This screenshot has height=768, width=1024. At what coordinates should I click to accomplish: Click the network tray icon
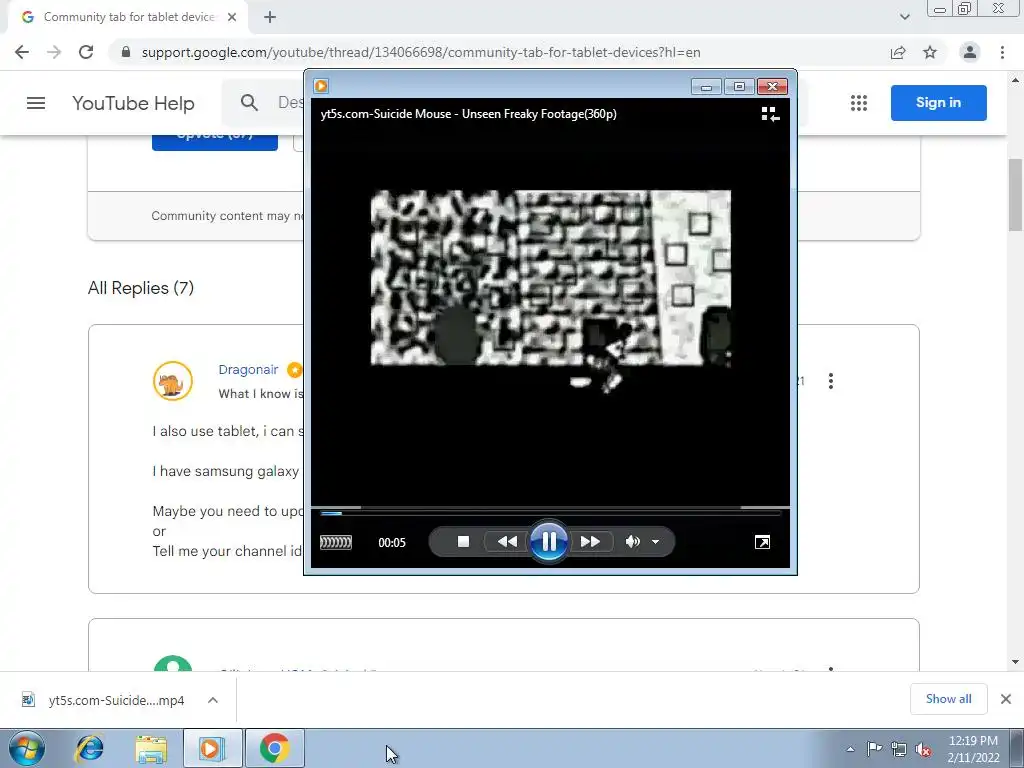(x=899, y=749)
